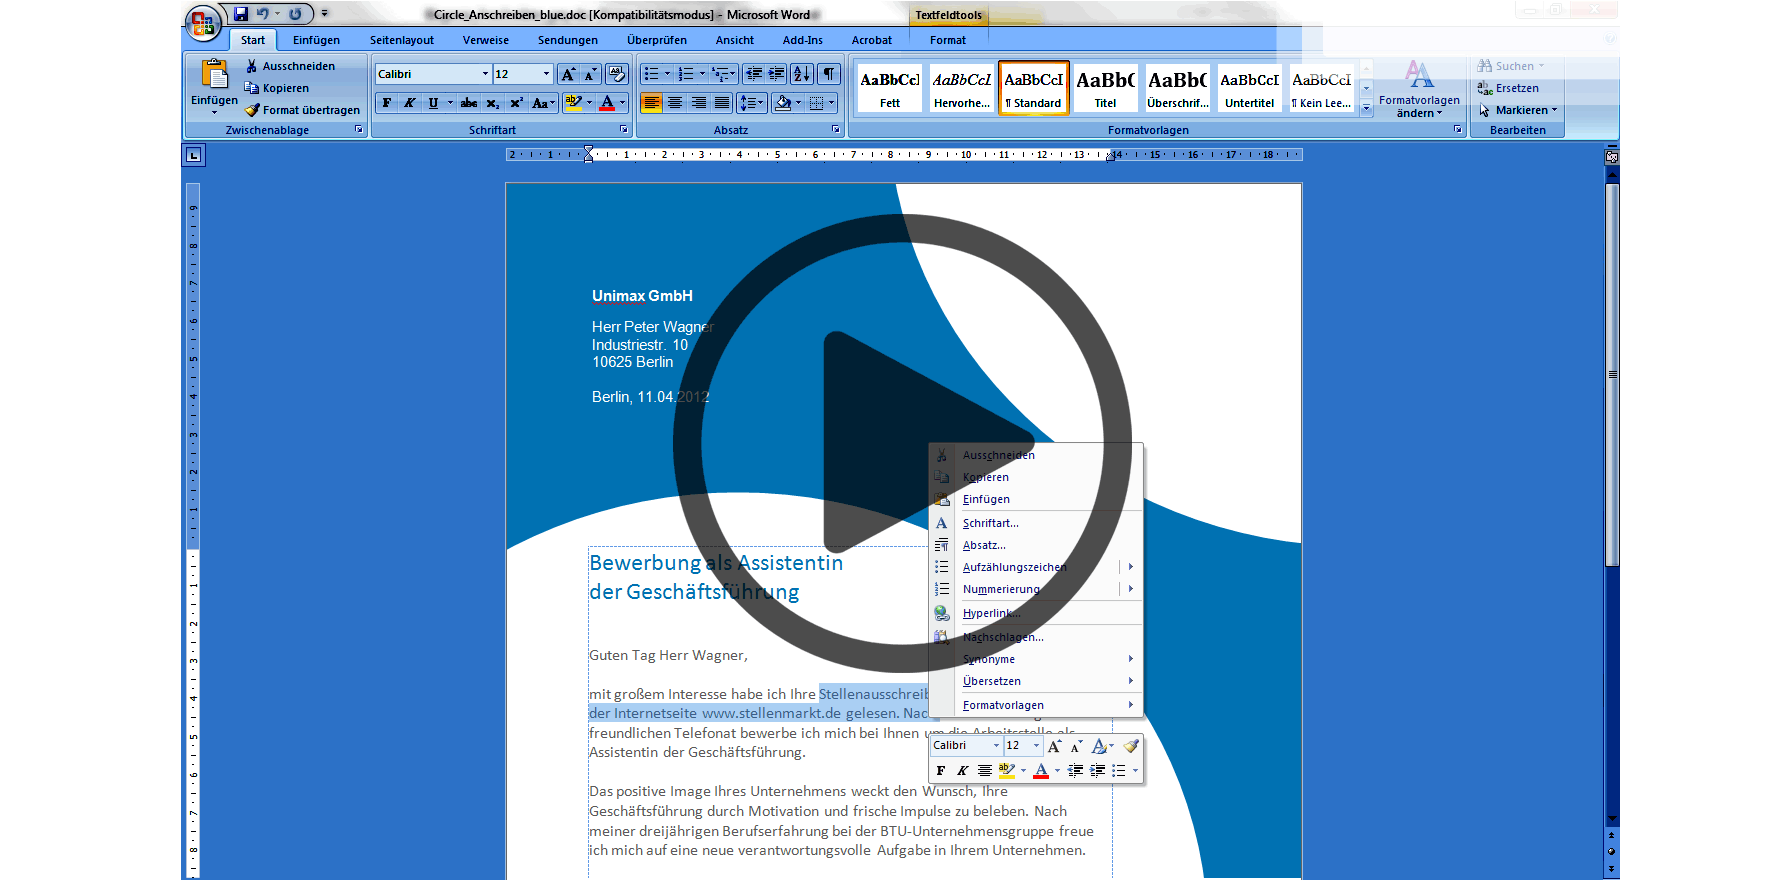Image resolution: width=1788 pixels, height=880 pixels.
Task: Clear formatting using the ribbon eraser icon
Action: pos(616,74)
